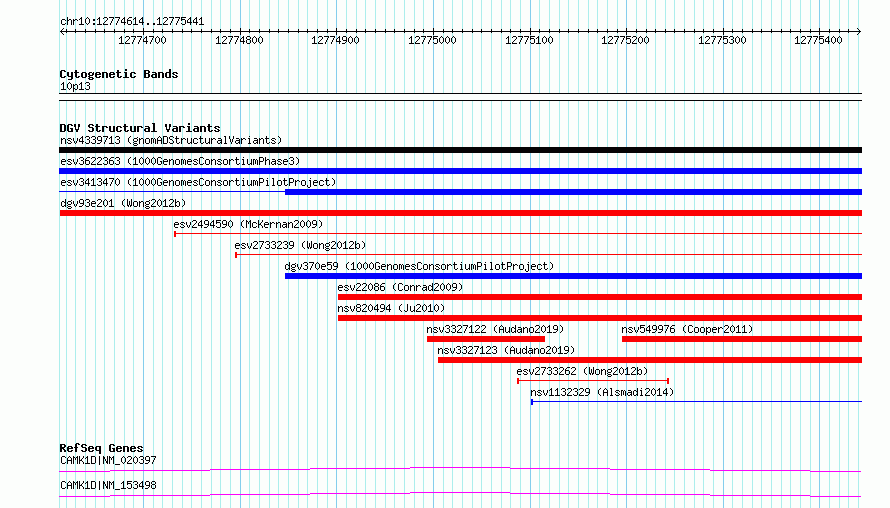Select nsv3327122 (Audano2019) label

pos(495,329)
